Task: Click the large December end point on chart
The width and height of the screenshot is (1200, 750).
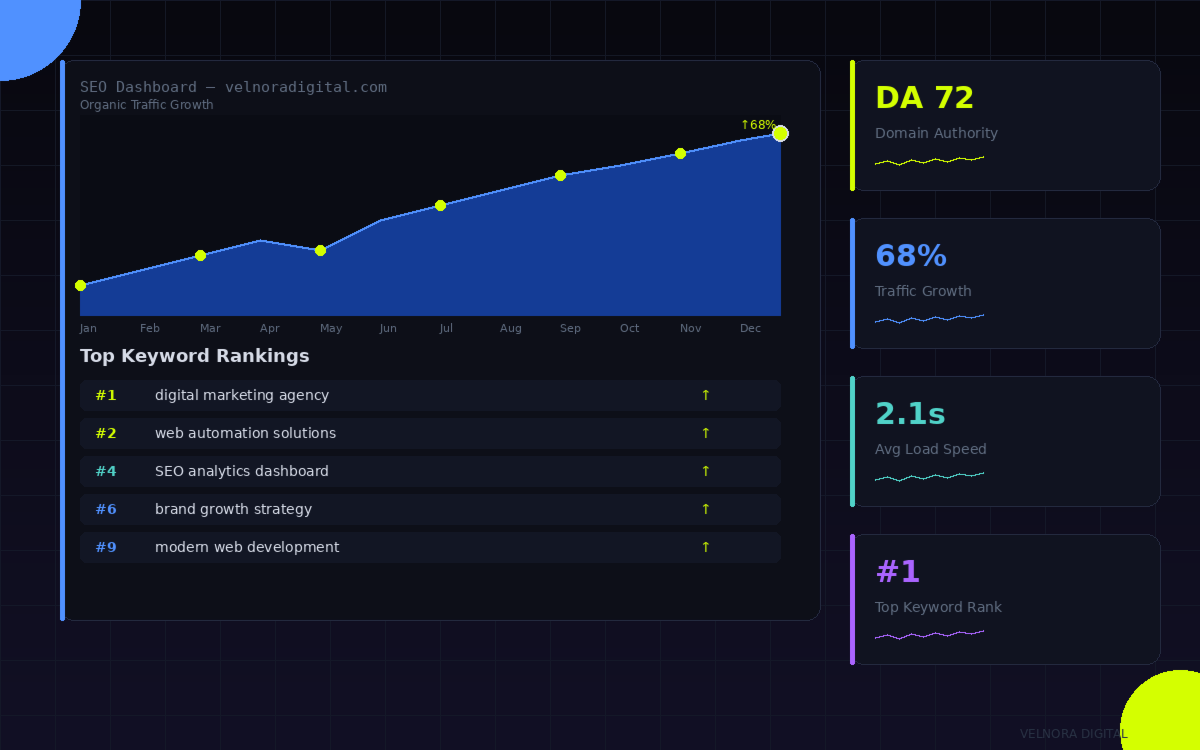Action: click(780, 133)
